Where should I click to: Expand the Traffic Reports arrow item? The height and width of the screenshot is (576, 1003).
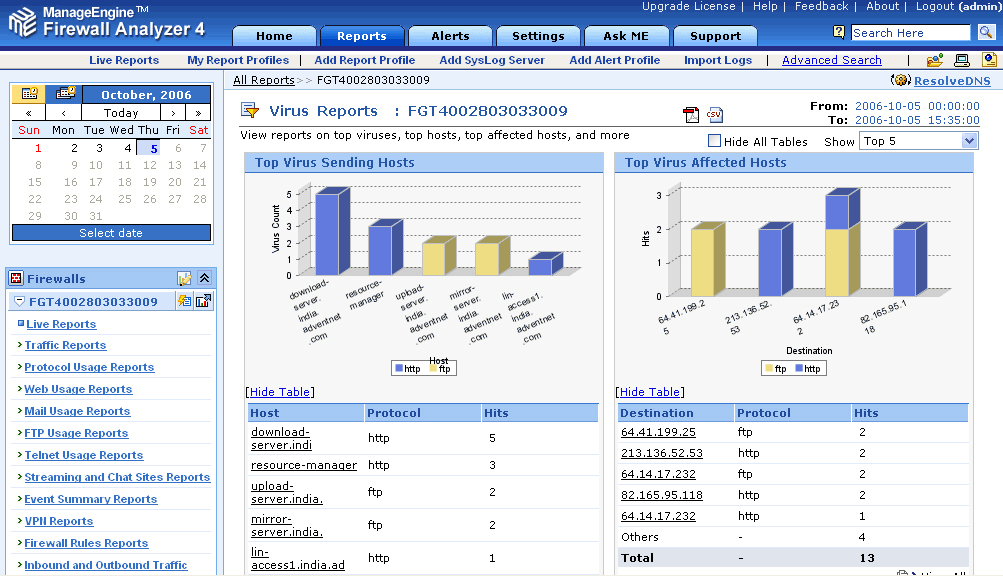(20, 345)
